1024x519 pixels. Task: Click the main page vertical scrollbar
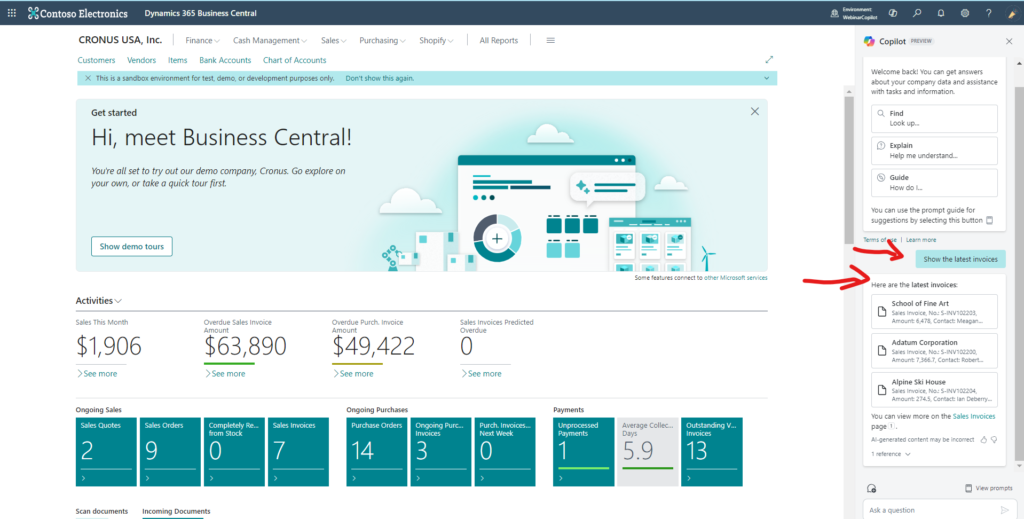849,170
